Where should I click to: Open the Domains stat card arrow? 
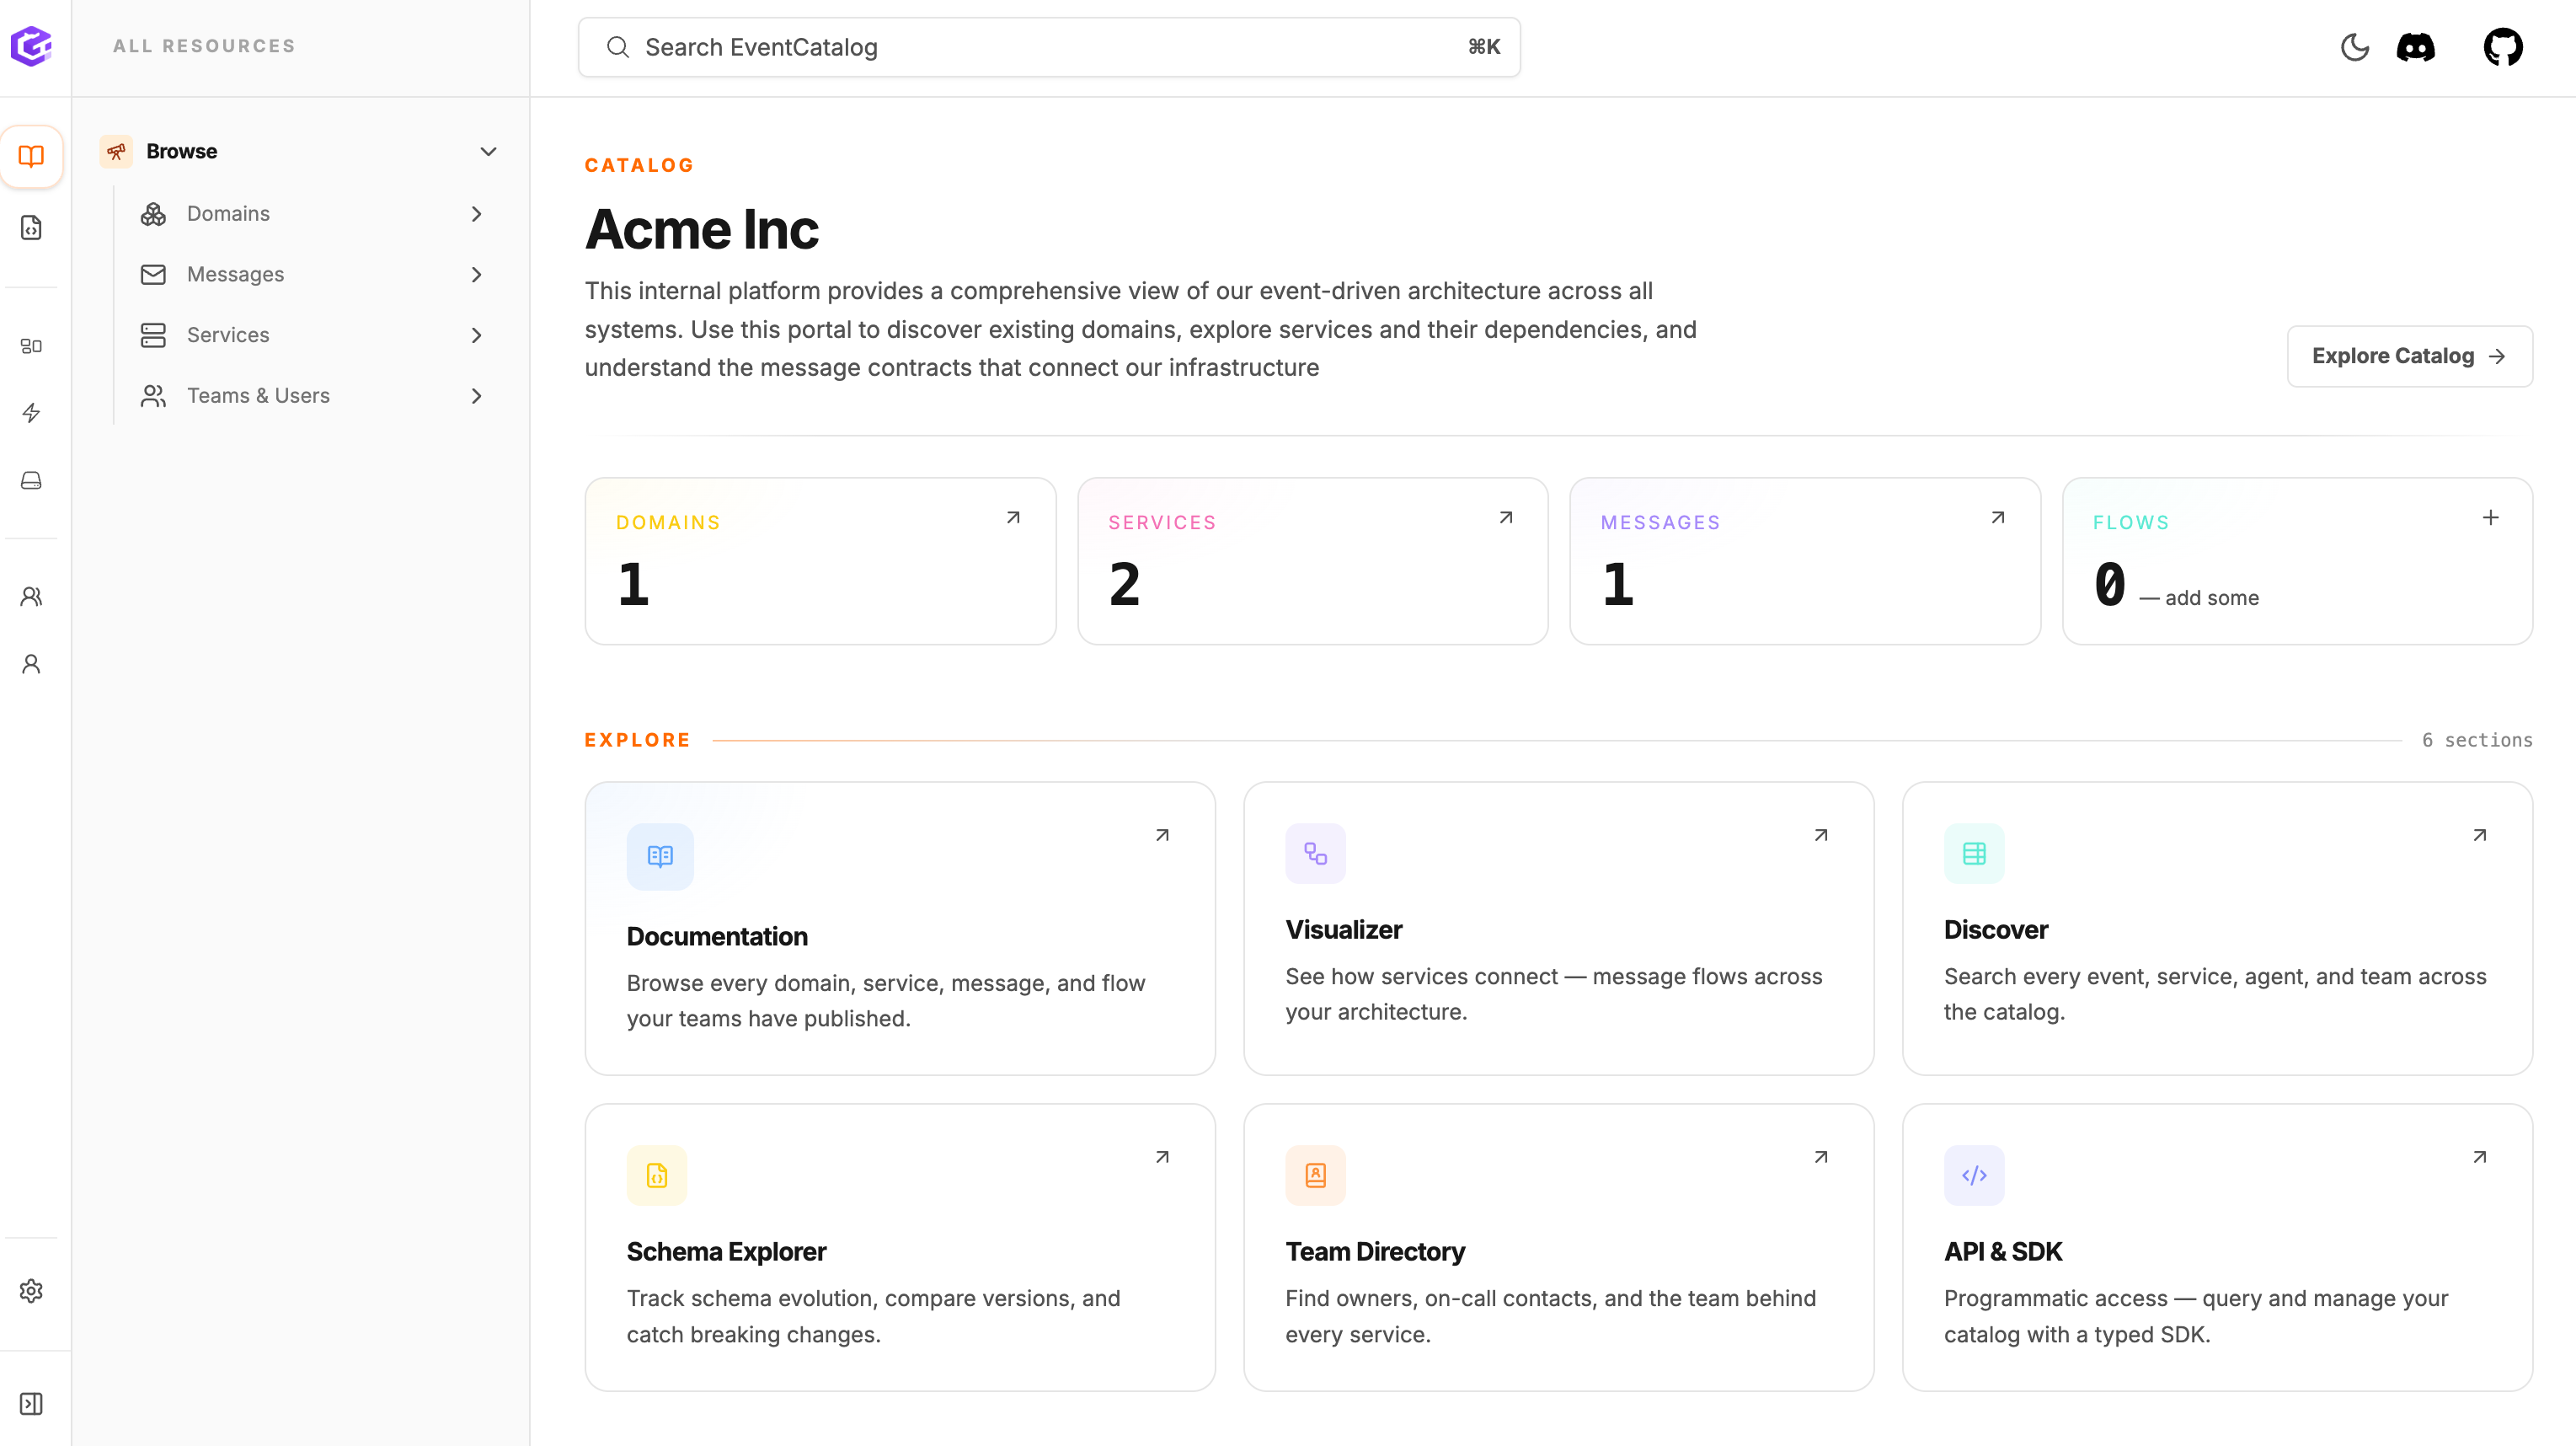click(1013, 517)
